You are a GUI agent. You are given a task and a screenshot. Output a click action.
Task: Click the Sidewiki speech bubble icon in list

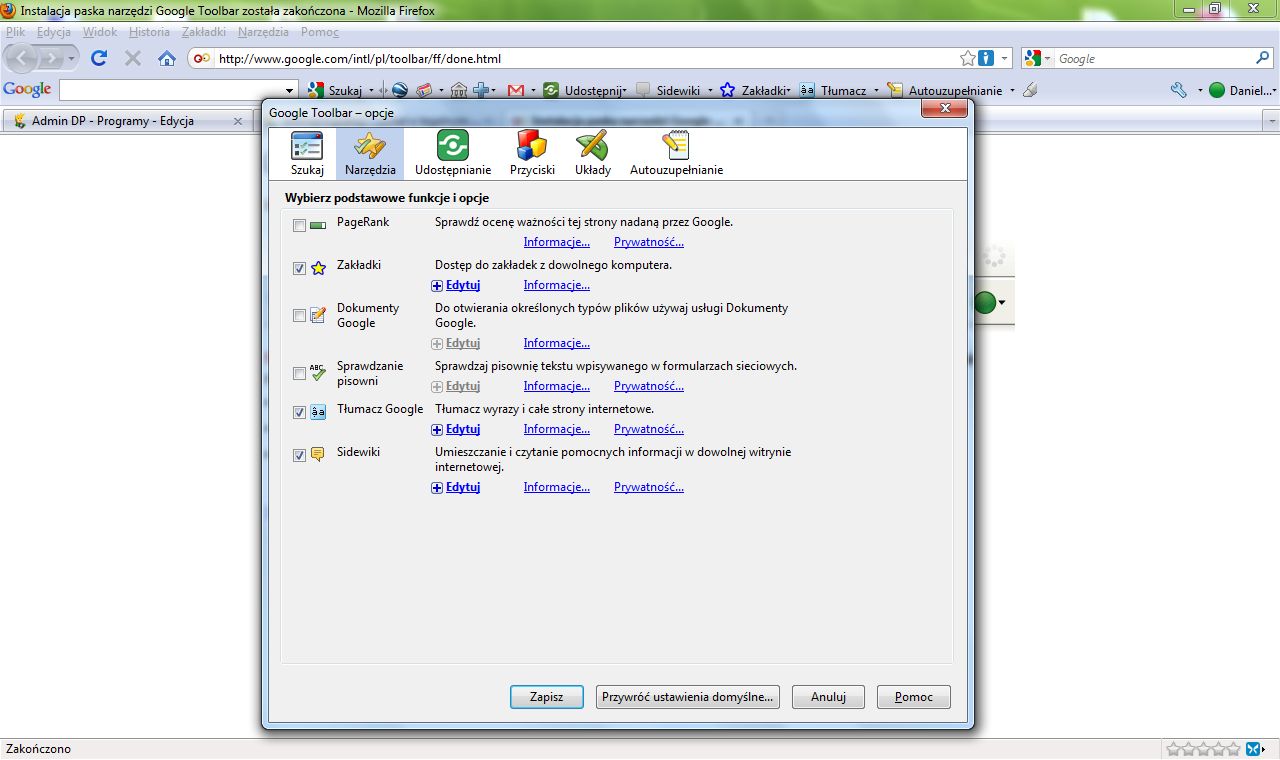[318, 455]
